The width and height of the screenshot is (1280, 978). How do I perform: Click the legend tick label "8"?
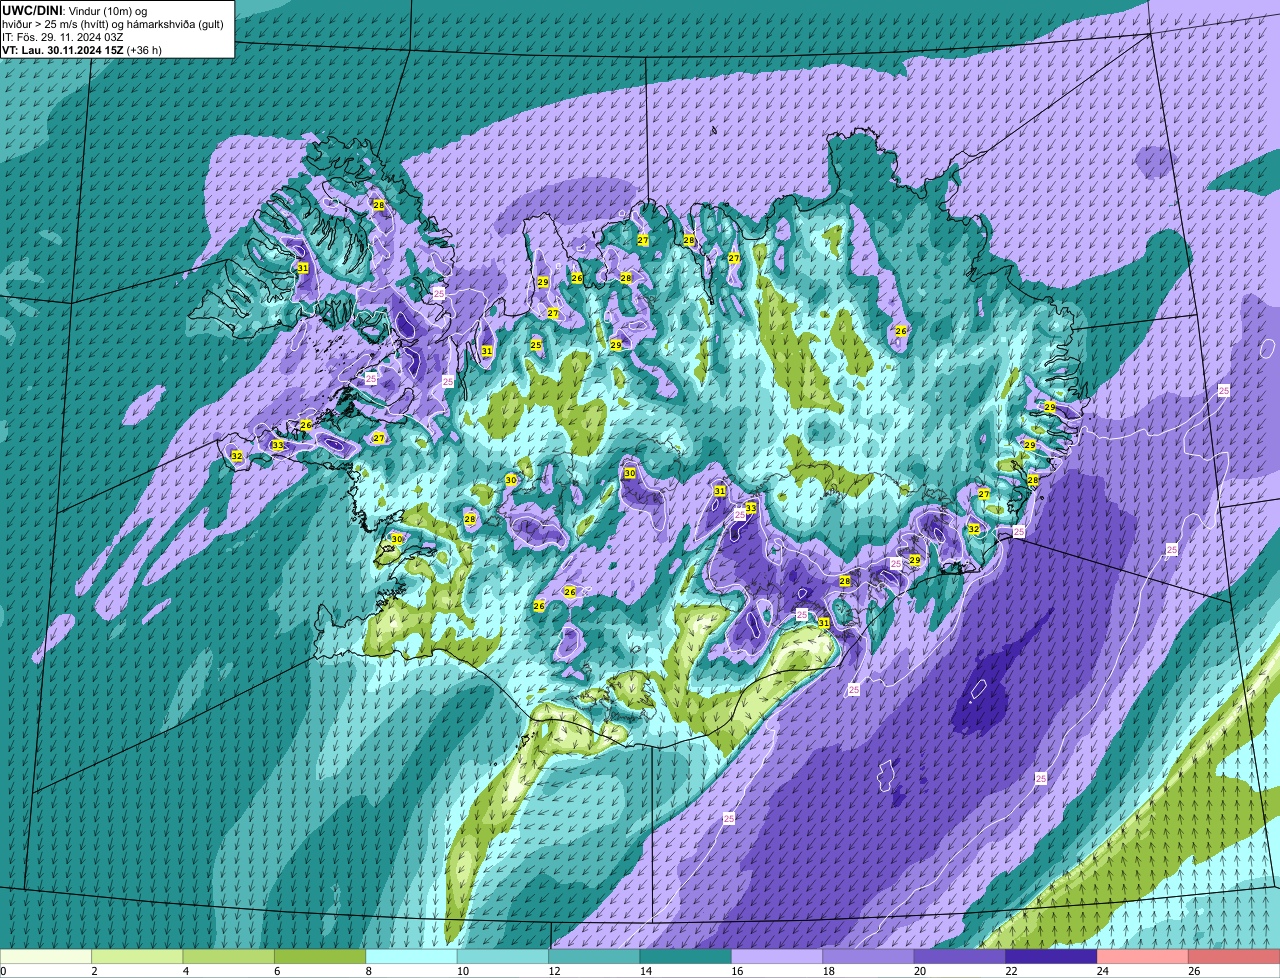pos(368,971)
